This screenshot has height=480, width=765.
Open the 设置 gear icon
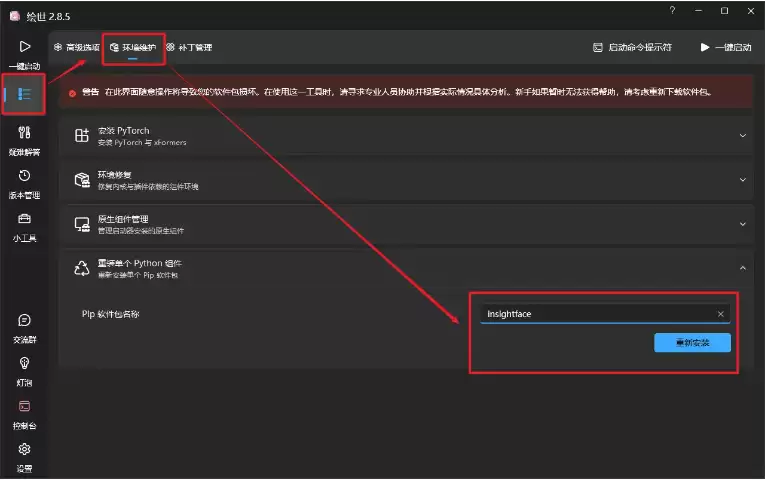(24, 449)
